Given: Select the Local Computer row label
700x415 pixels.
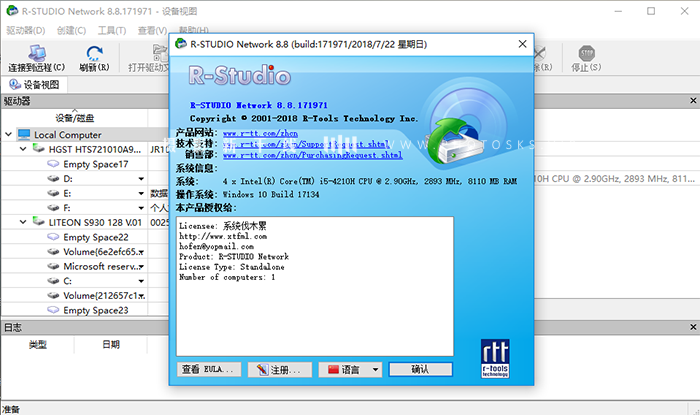Looking at the screenshot, I should (68, 135).
